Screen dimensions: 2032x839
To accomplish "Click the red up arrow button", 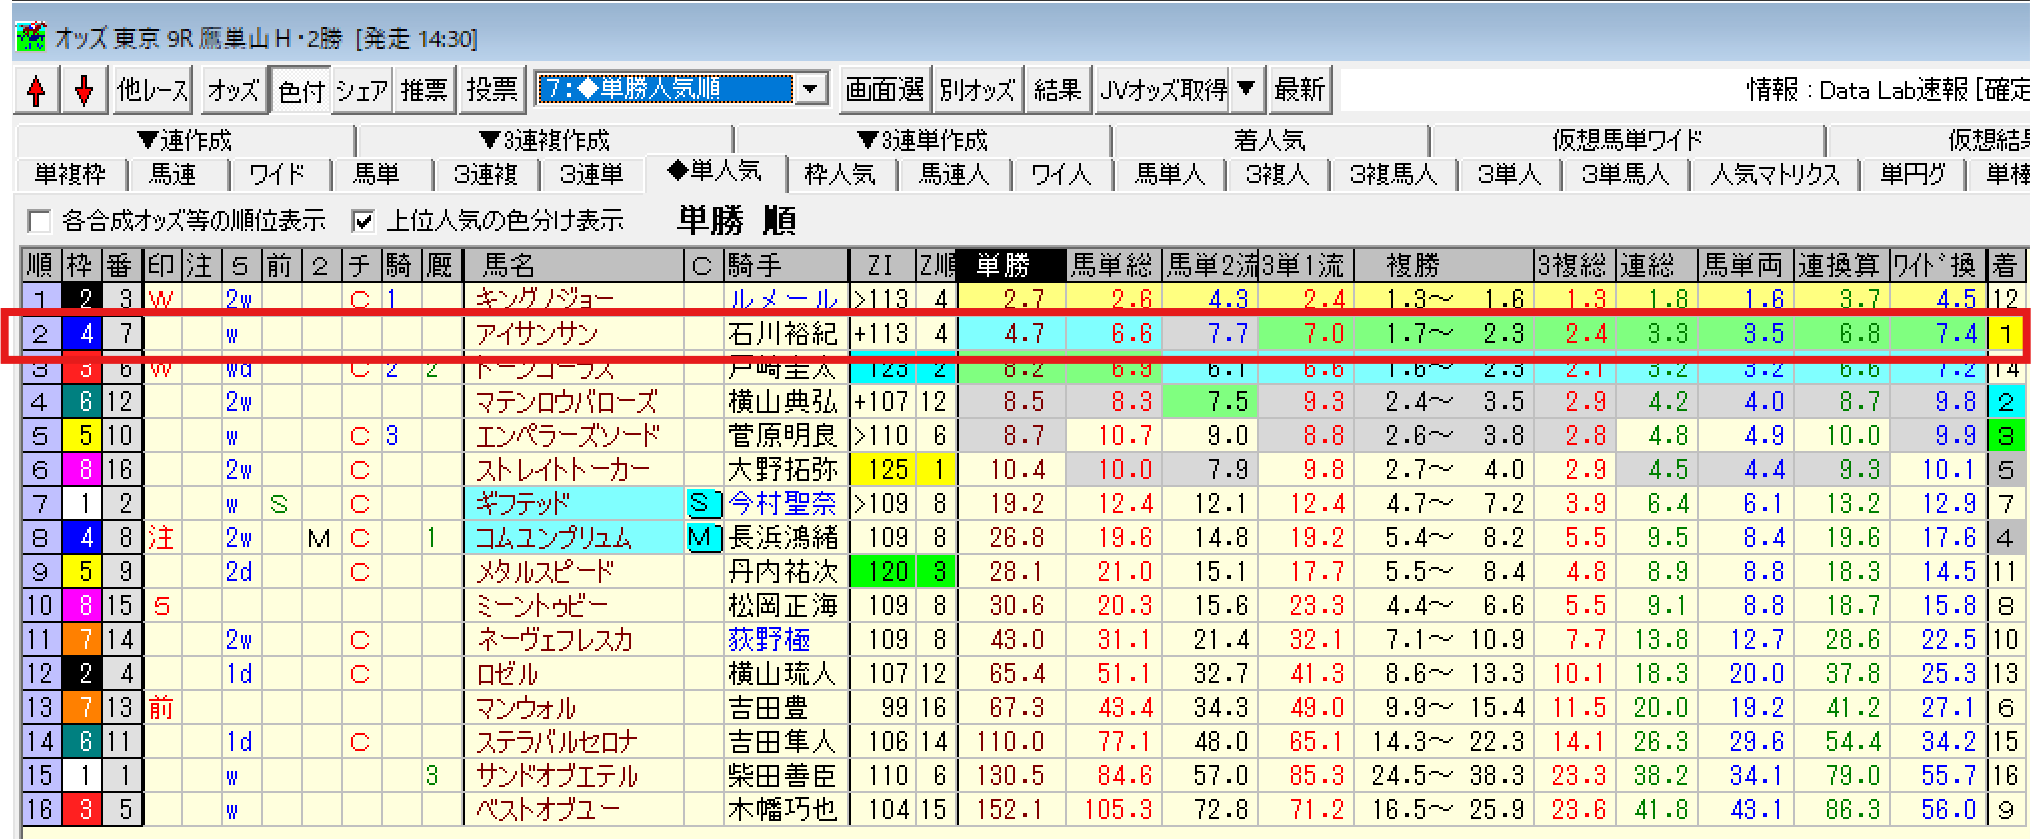I will pos(36,91).
